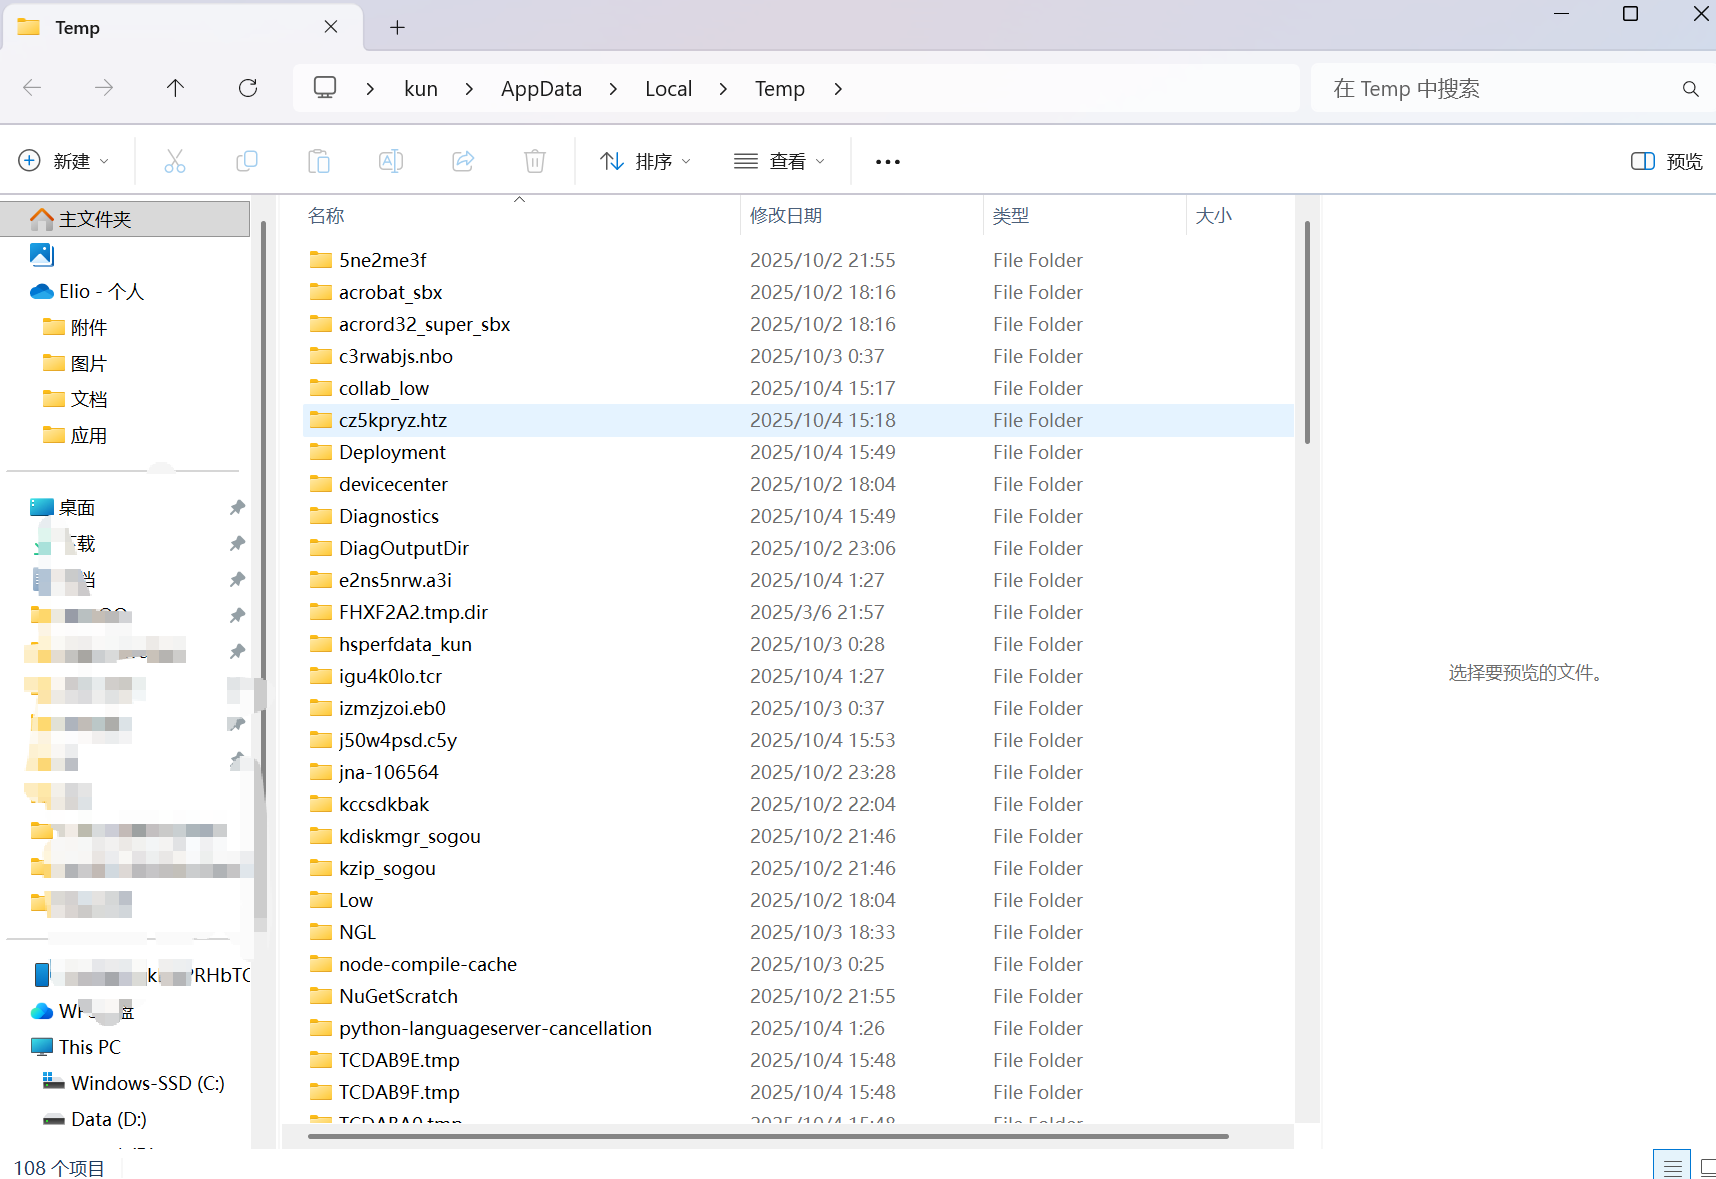The height and width of the screenshot is (1179, 1716).
Task: Click the PC monitor icon in address bar
Action: (x=325, y=88)
